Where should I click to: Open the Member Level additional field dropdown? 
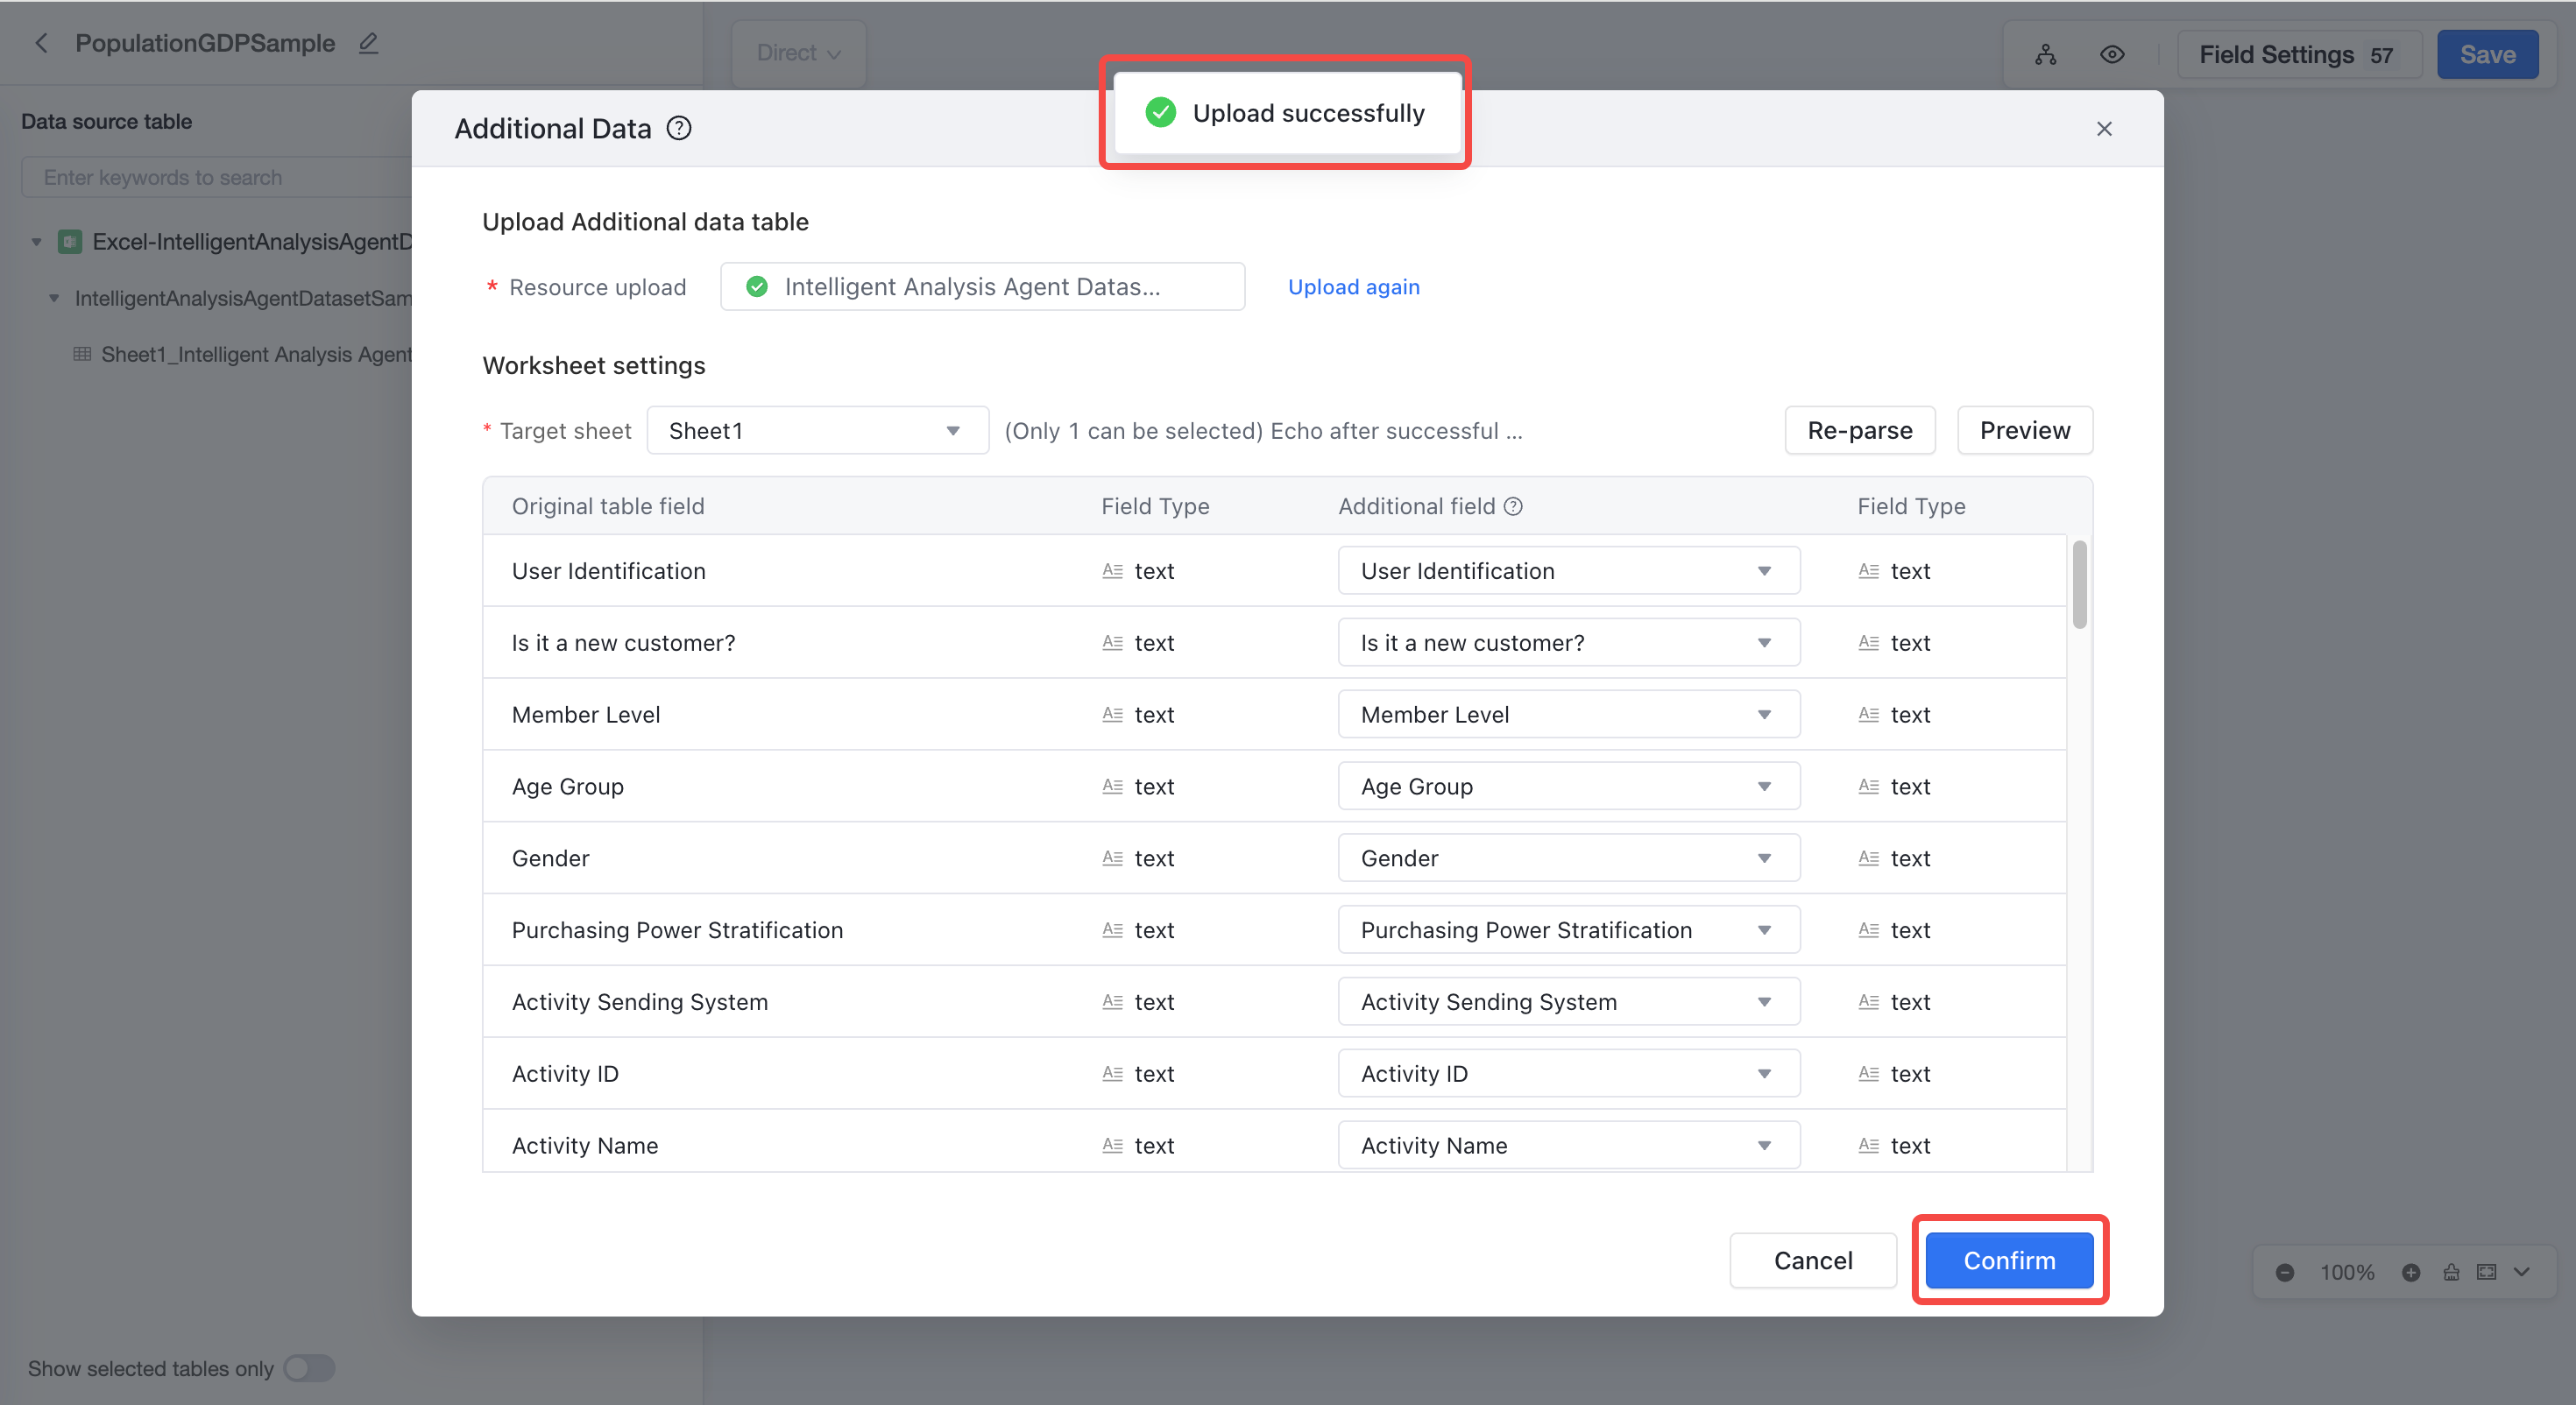(1568, 714)
